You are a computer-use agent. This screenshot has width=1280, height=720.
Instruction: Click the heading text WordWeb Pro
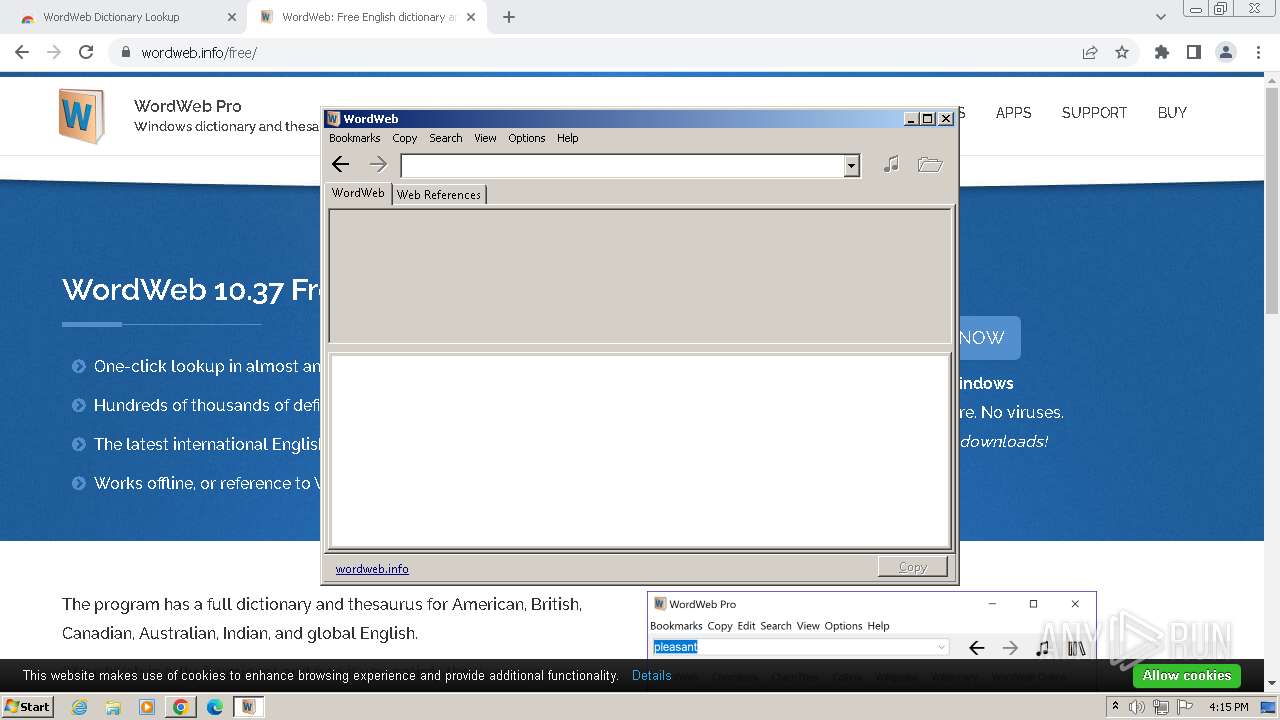pyautogui.click(x=188, y=106)
